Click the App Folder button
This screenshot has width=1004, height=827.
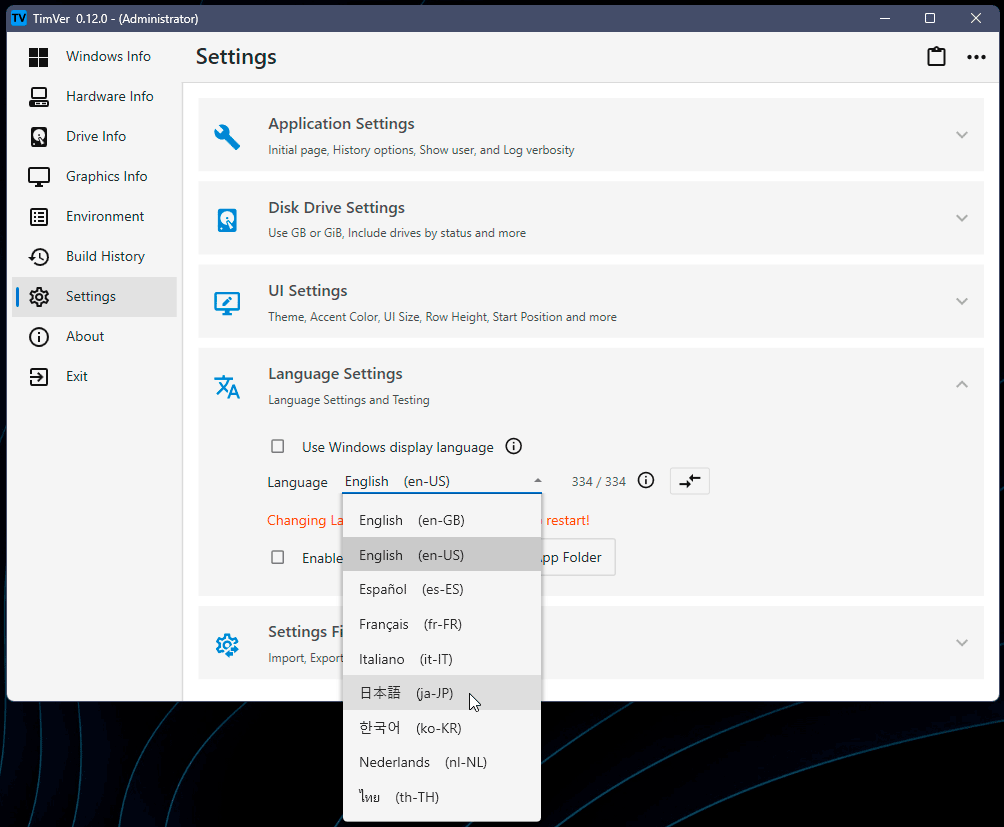point(578,557)
